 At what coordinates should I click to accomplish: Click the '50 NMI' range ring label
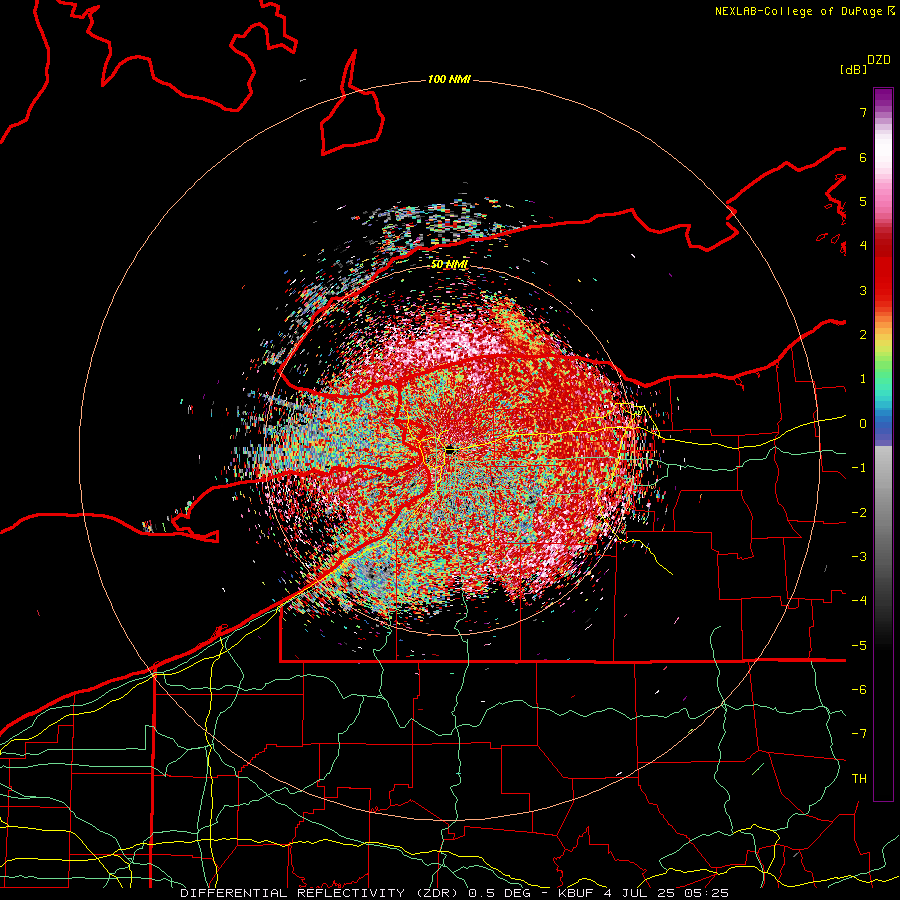tap(449, 265)
